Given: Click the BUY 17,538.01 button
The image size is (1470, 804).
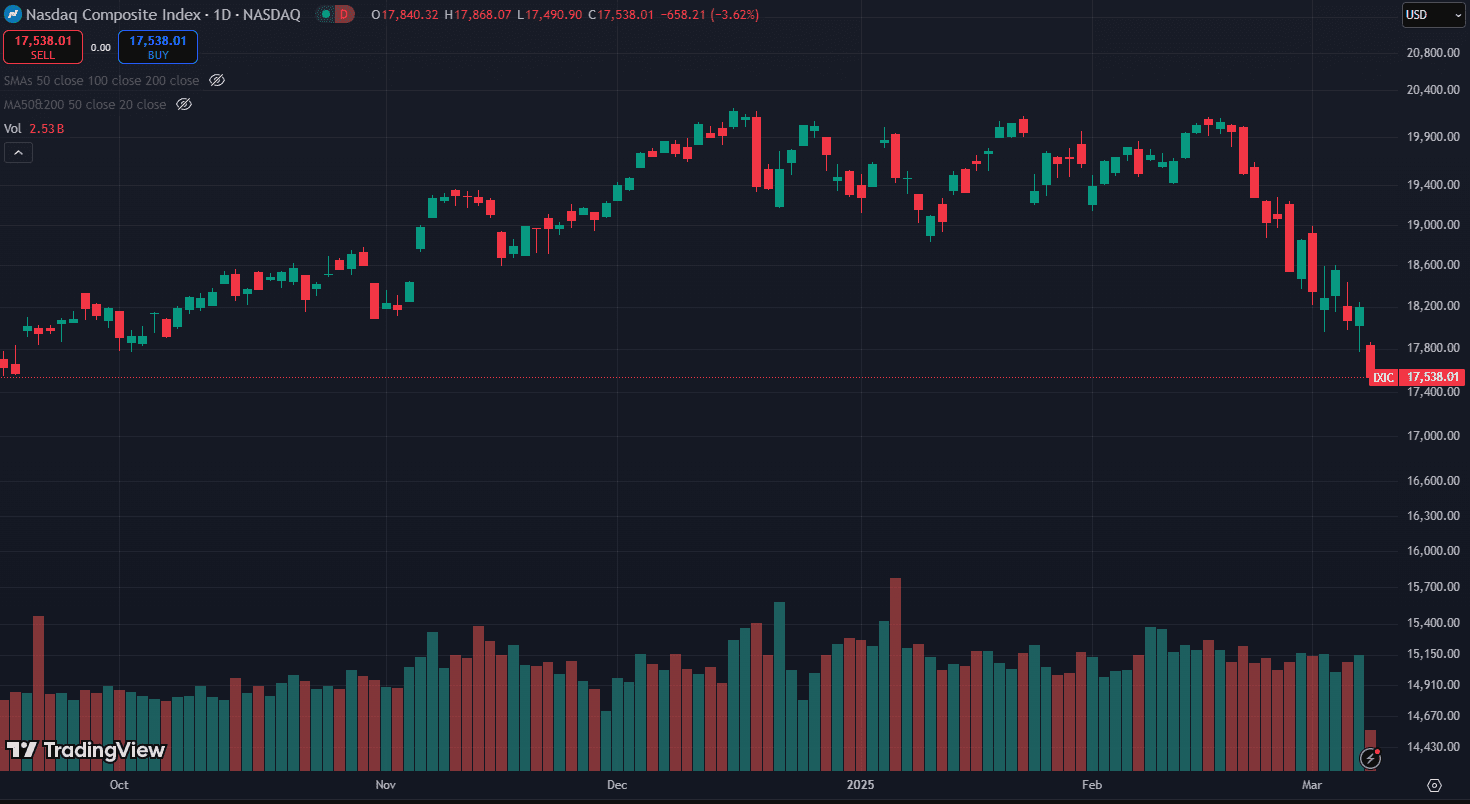Looking at the screenshot, I should [x=158, y=46].
